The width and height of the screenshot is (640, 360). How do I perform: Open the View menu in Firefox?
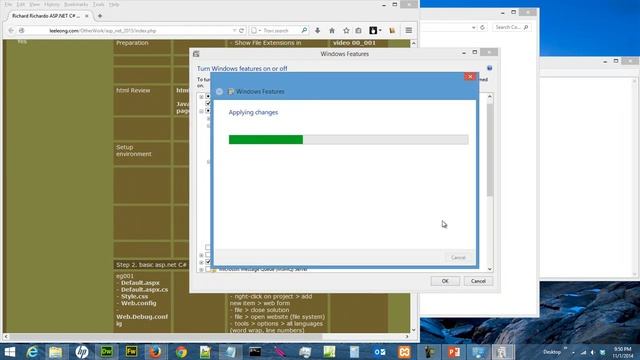(35, 4)
